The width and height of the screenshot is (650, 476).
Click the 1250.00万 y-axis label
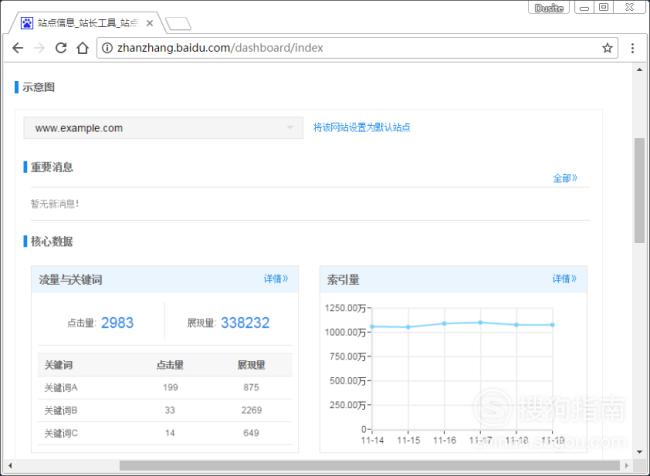tap(345, 308)
